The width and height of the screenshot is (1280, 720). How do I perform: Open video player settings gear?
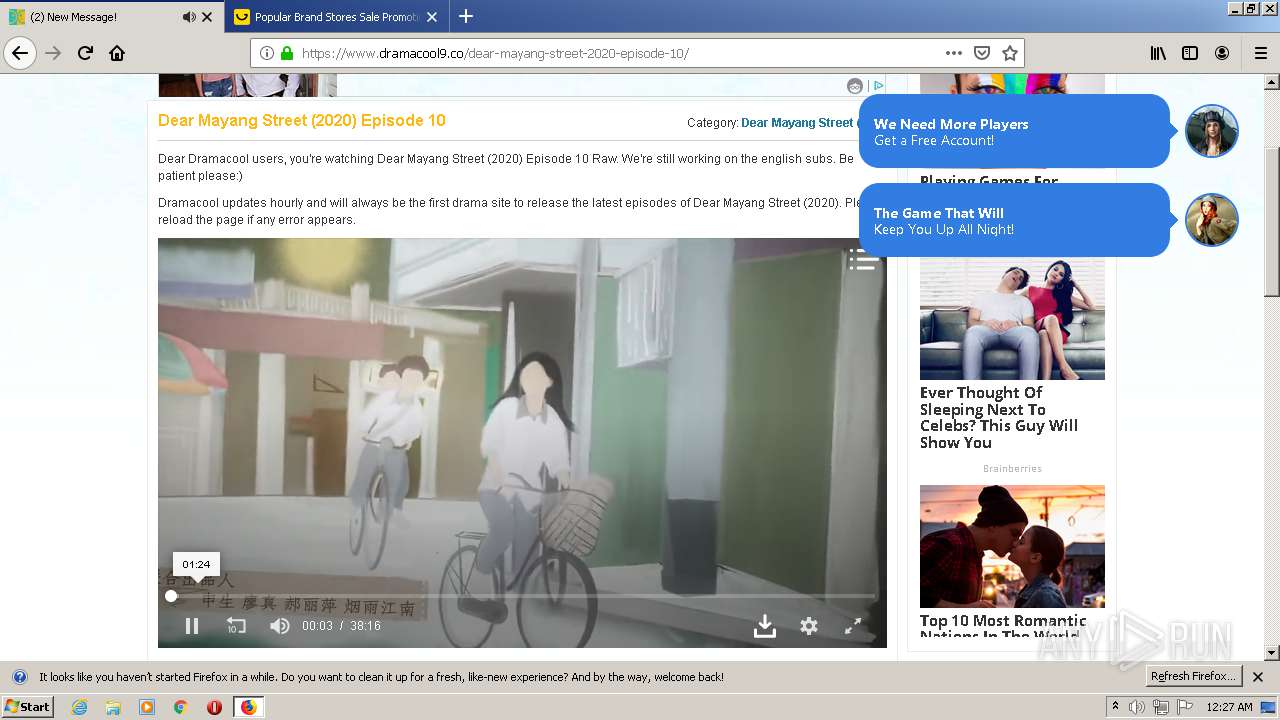[x=809, y=626]
